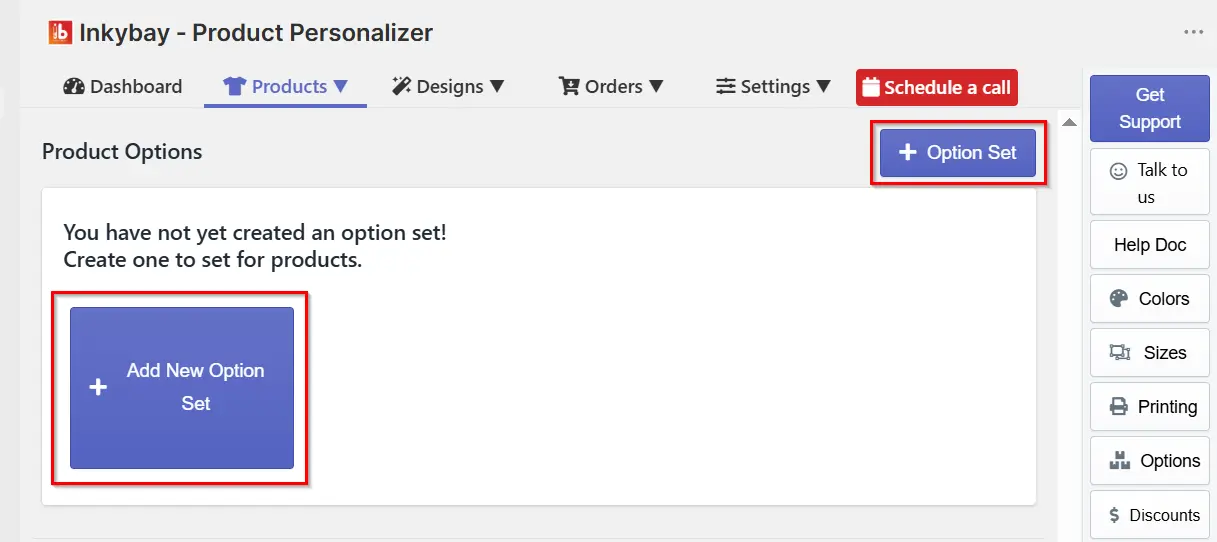Click the Inkybay logo icon

[x=60, y=32]
